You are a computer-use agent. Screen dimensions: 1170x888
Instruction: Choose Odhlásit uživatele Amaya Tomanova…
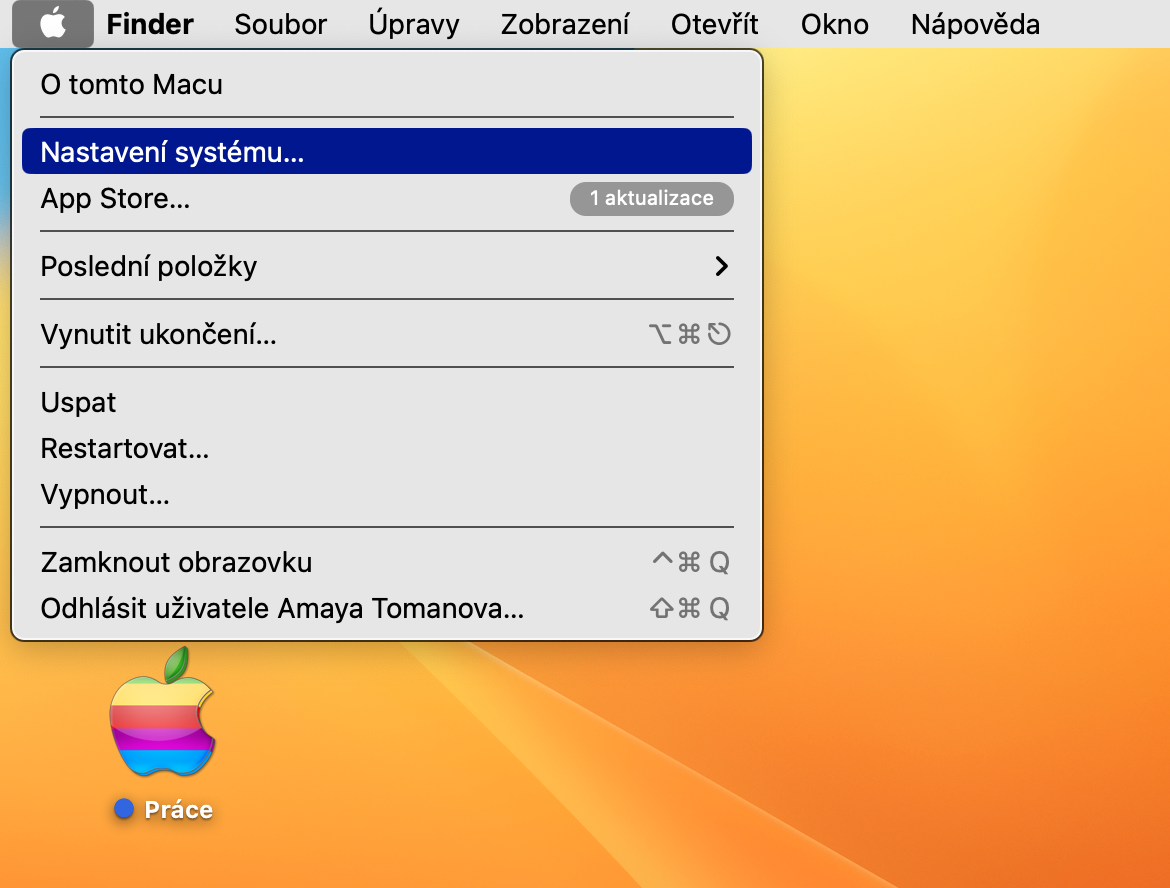click(387, 608)
